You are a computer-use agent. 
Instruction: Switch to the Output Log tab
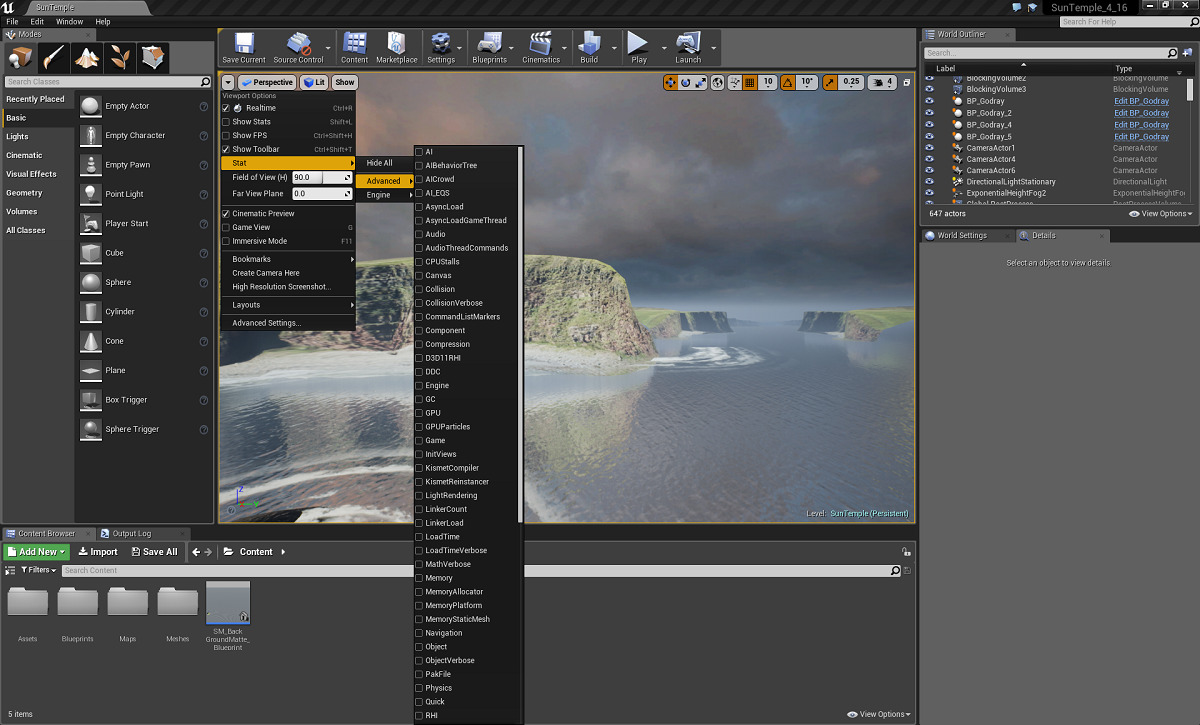[x=131, y=534]
